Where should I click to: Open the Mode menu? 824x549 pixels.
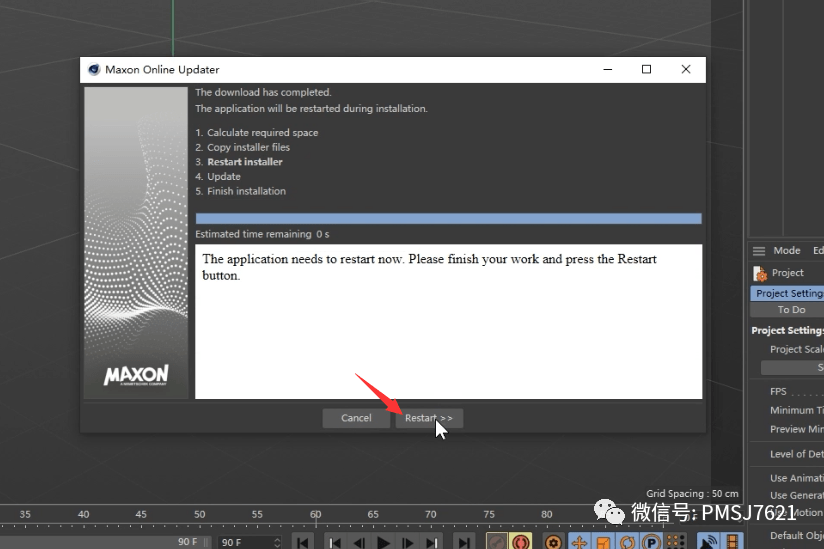(x=787, y=251)
